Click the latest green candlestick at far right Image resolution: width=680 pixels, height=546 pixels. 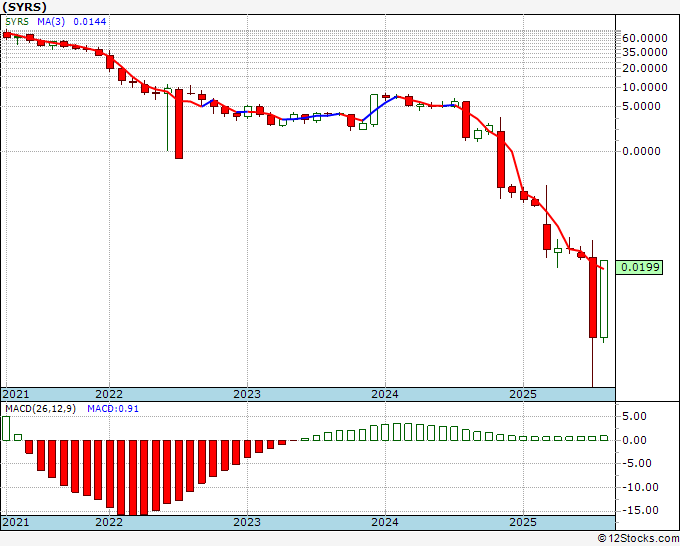pos(604,299)
